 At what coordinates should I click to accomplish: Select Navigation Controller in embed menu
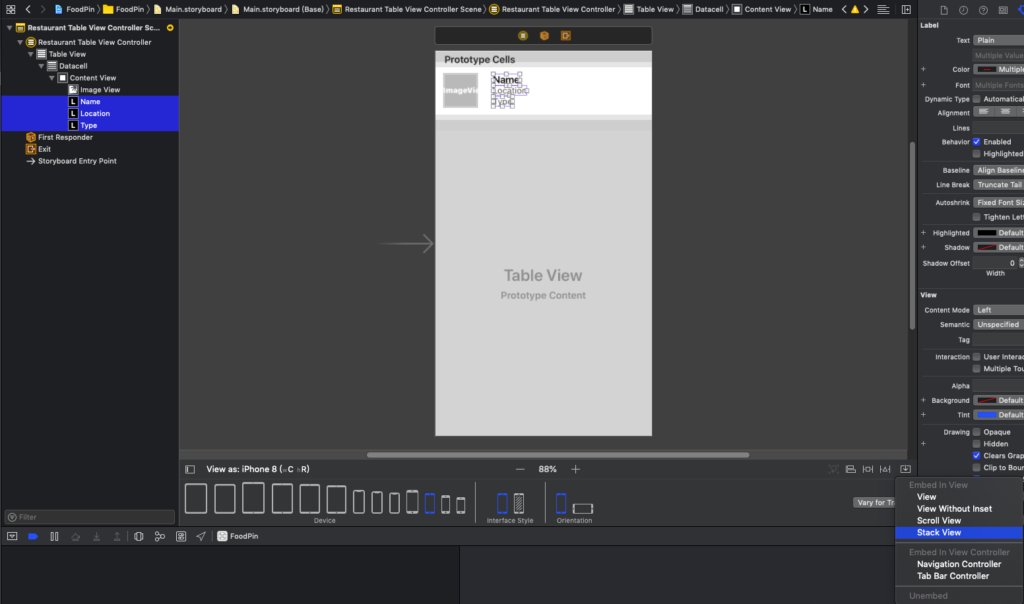click(x=958, y=564)
